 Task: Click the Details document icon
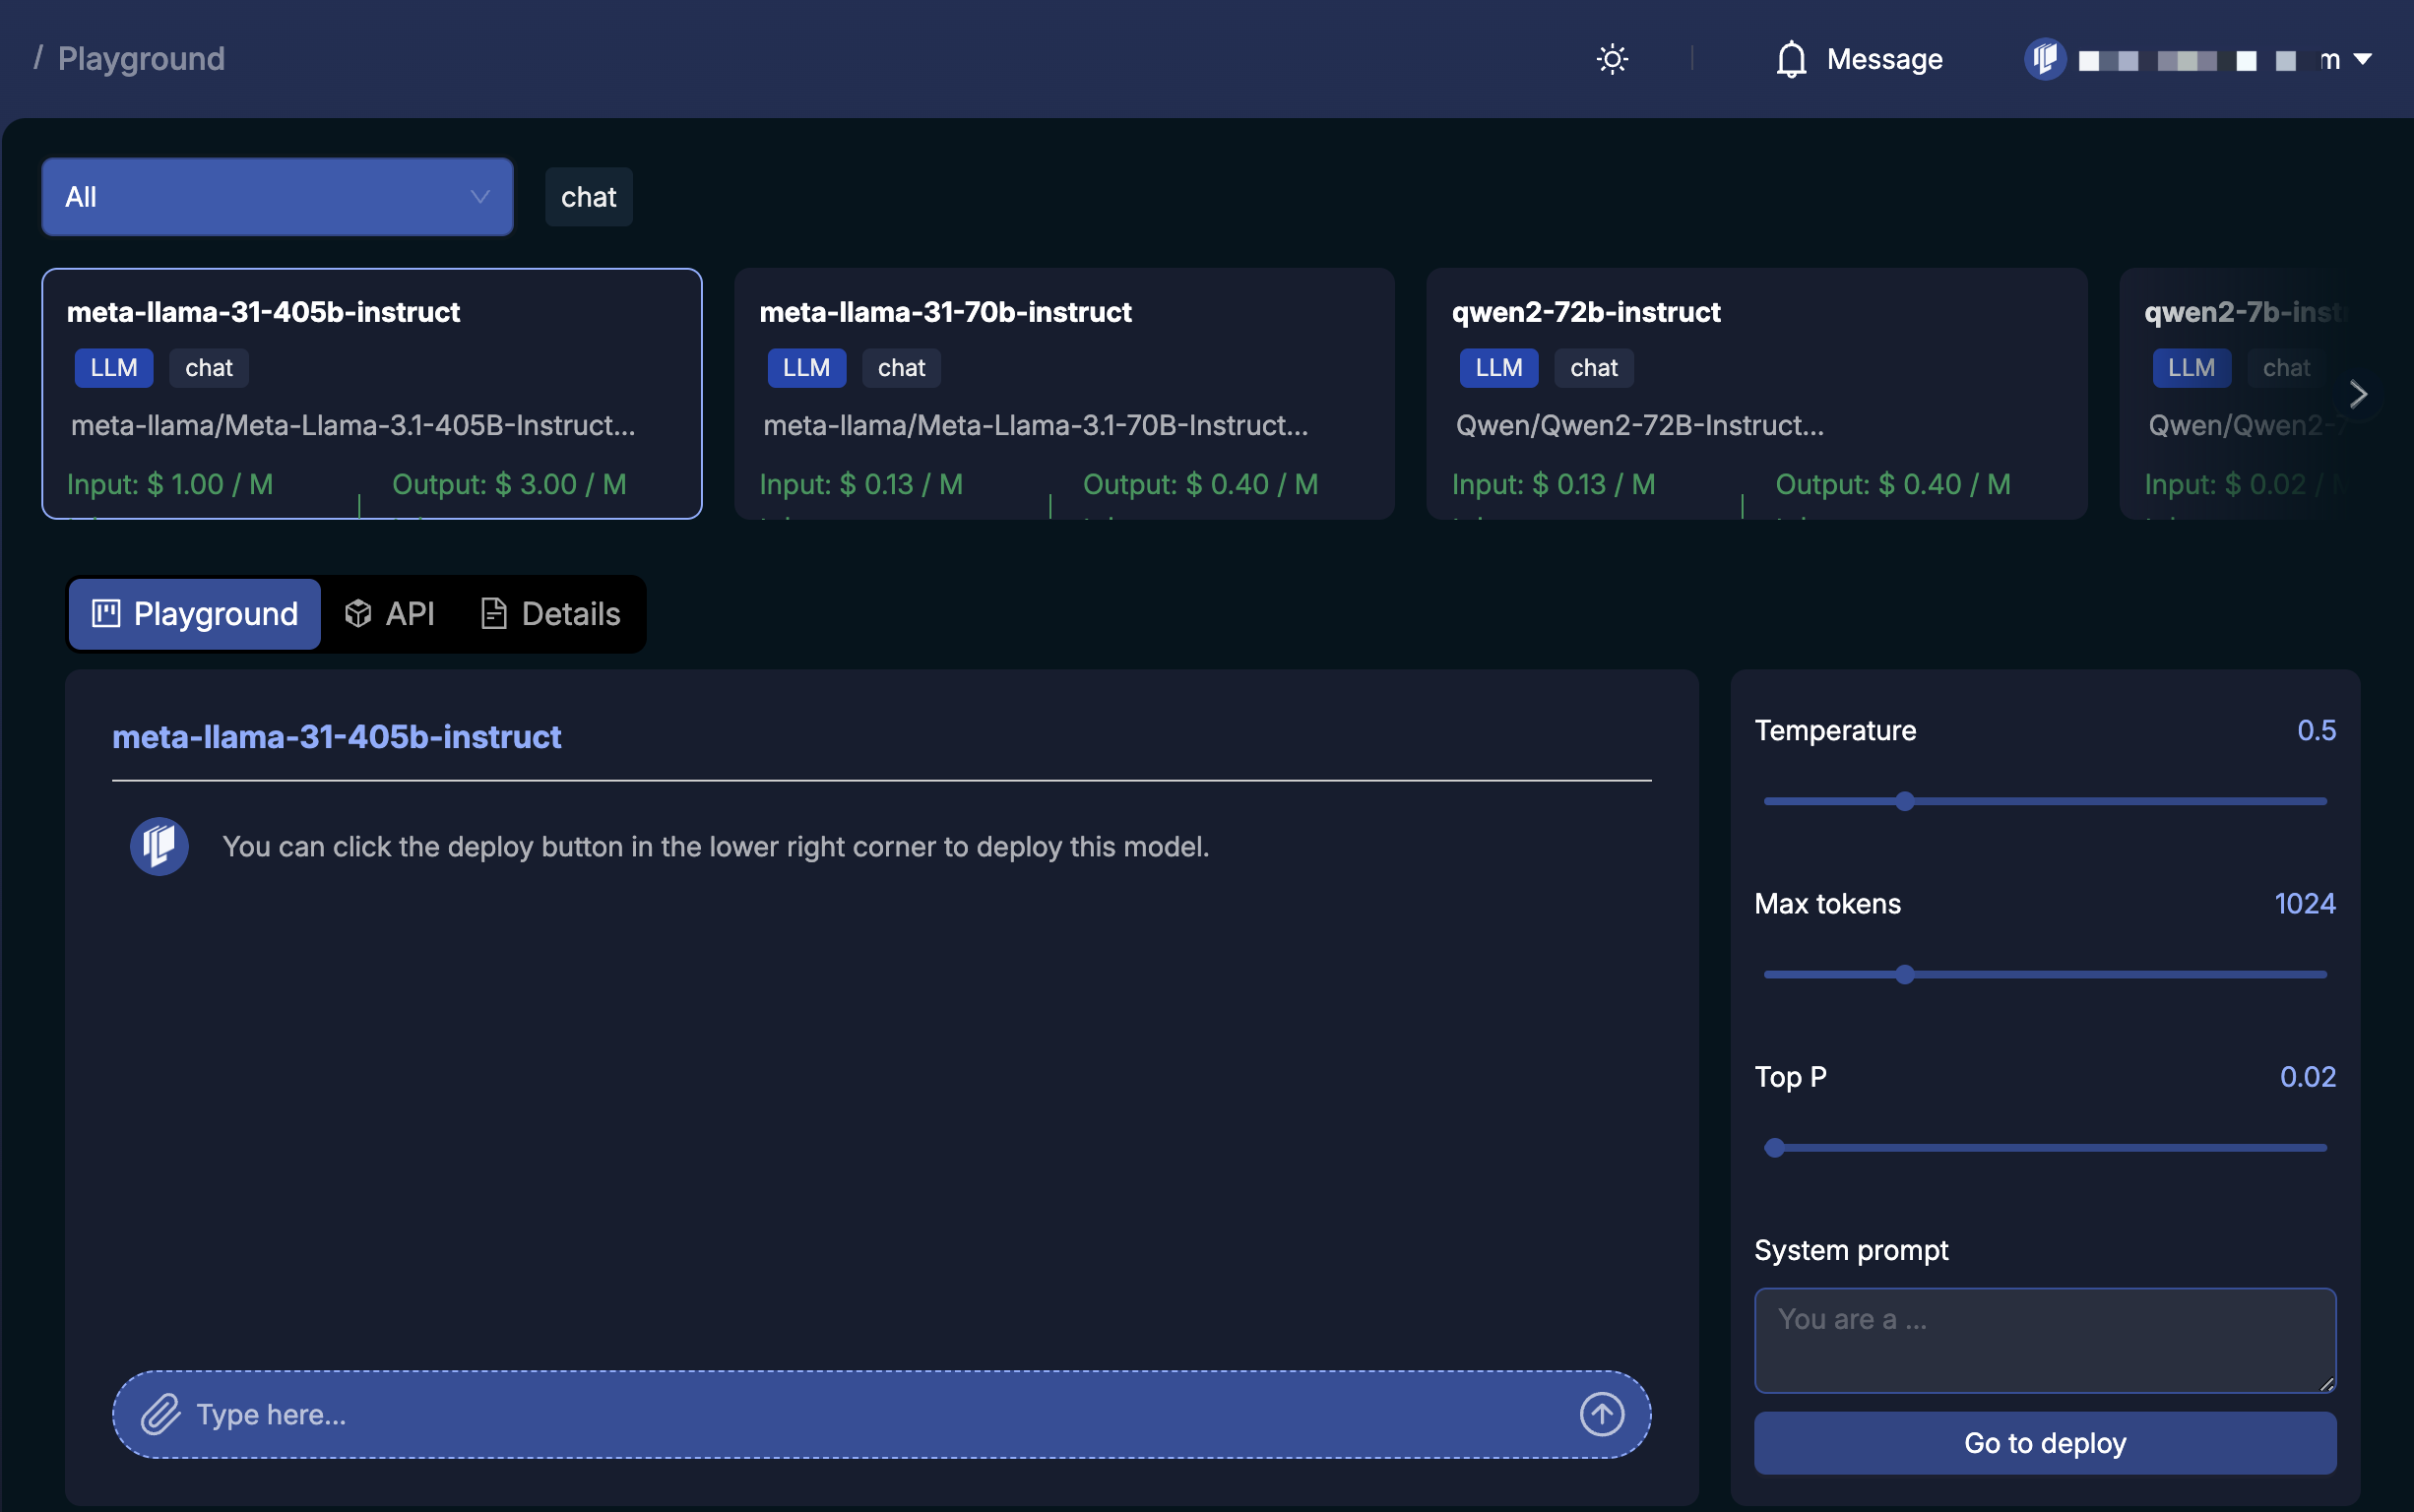coord(493,613)
